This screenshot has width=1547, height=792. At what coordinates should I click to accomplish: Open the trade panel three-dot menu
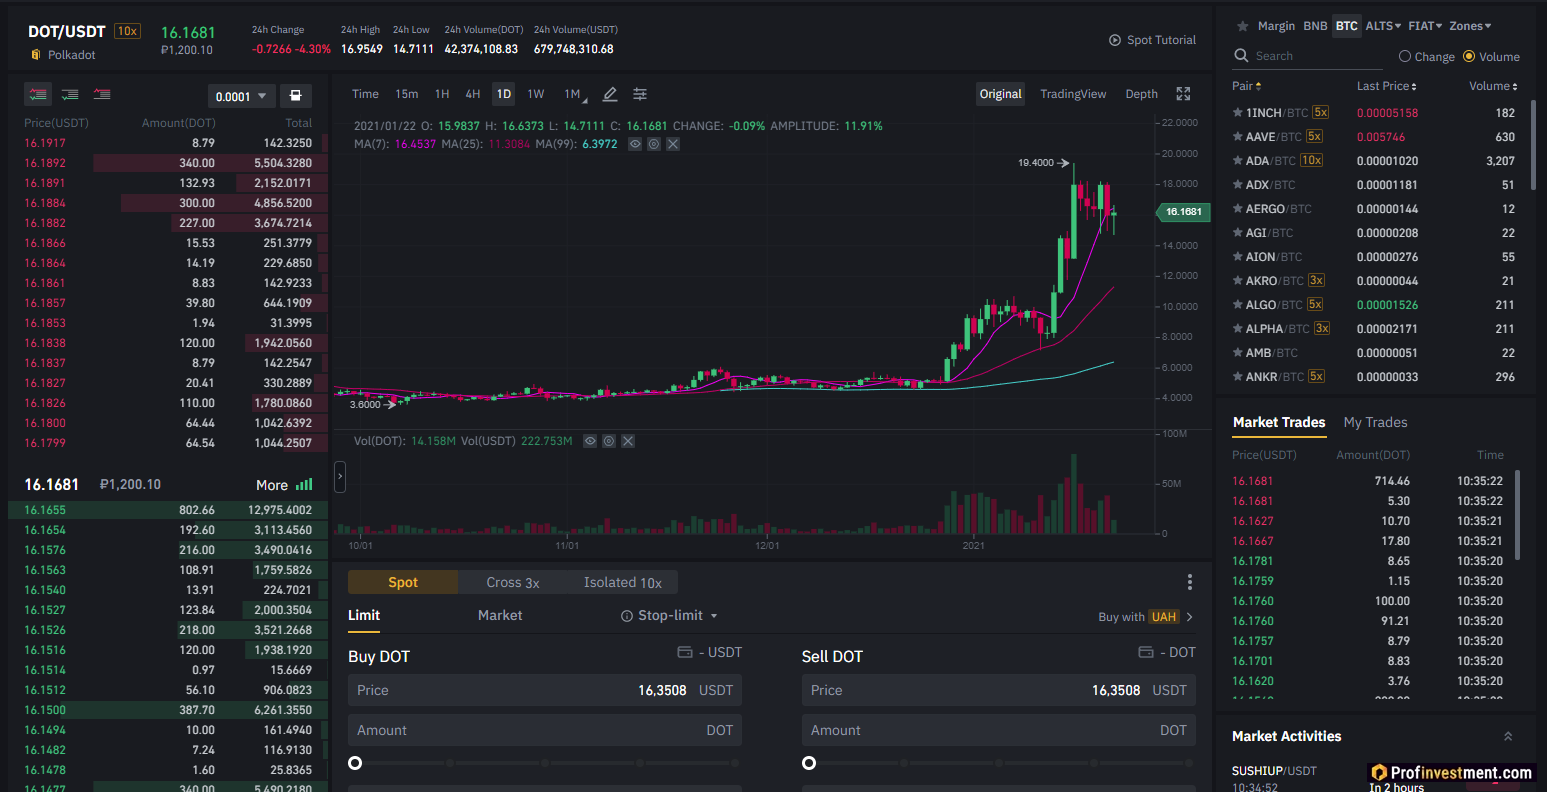point(1189,582)
